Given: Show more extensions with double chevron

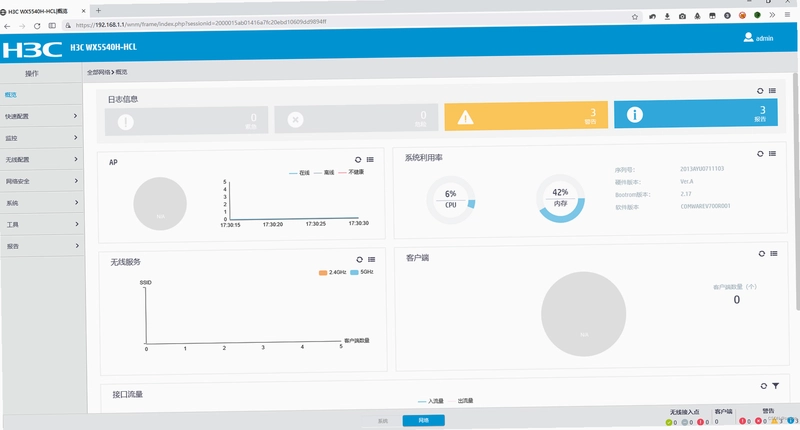Looking at the screenshot, I should point(772,15).
